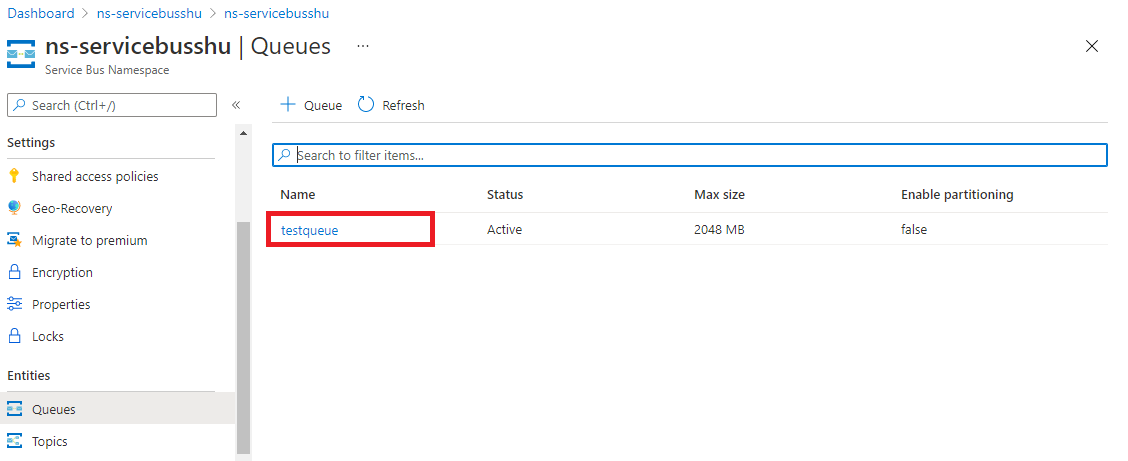1128x461 pixels.
Task: Click first ns-servicebusshu breadcrumb link
Action: click(x=149, y=13)
